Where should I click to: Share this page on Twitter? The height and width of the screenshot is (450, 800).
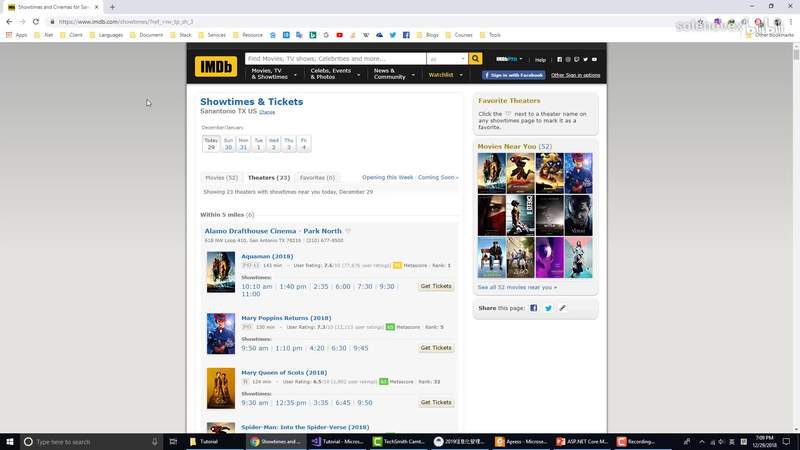coord(548,308)
